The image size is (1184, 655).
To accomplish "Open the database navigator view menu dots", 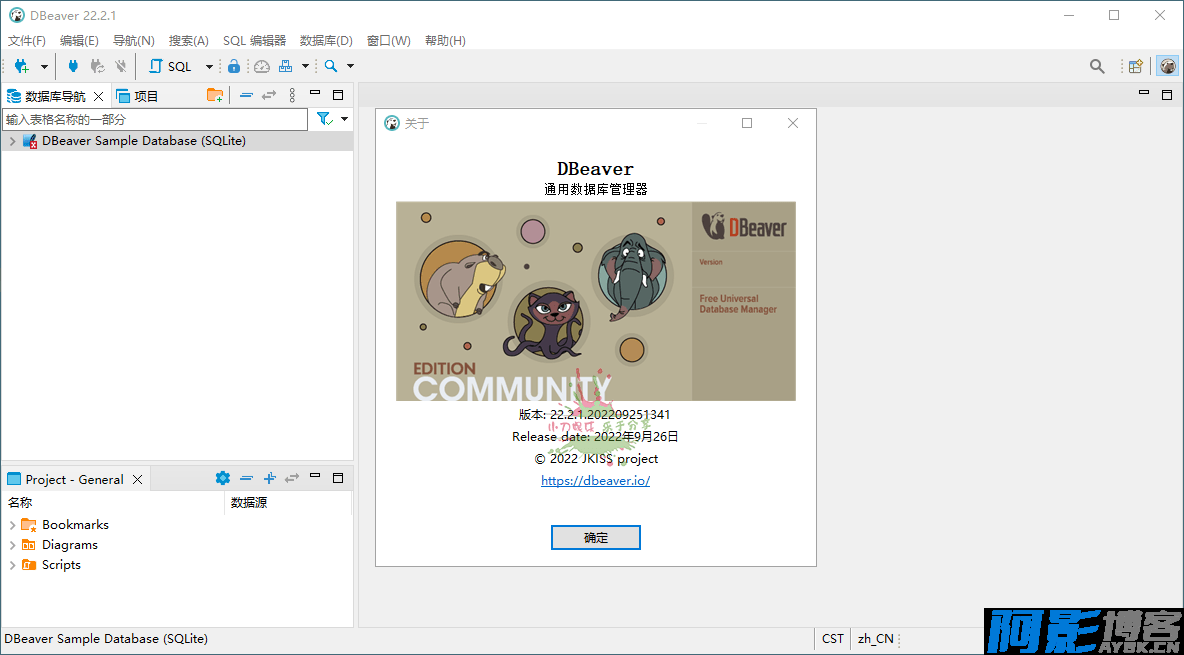I will [x=292, y=95].
